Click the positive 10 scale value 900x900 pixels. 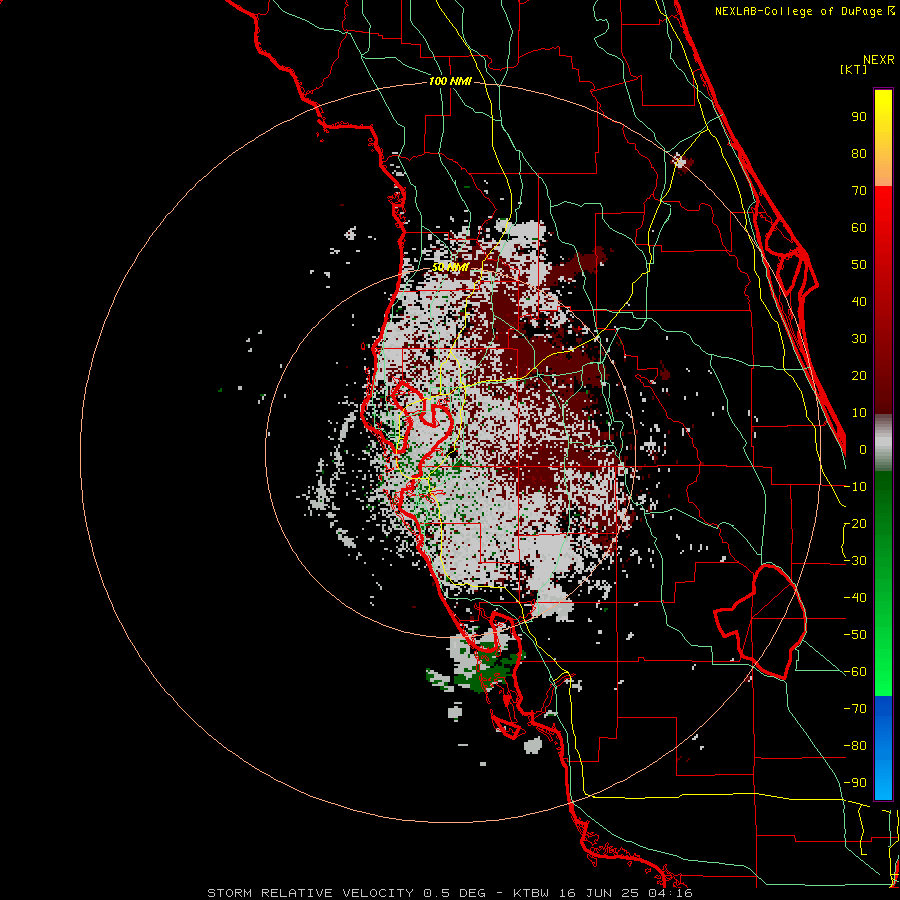pos(859,413)
